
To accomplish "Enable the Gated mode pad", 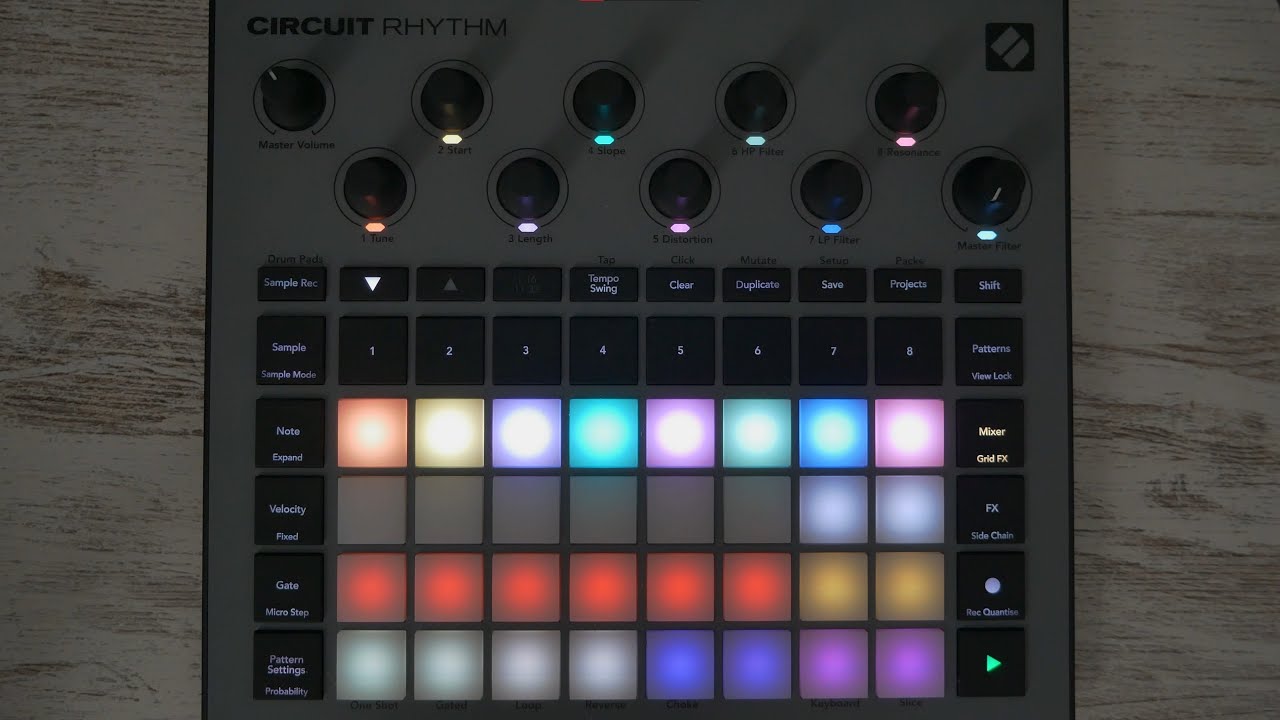I will tap(449, 664).
